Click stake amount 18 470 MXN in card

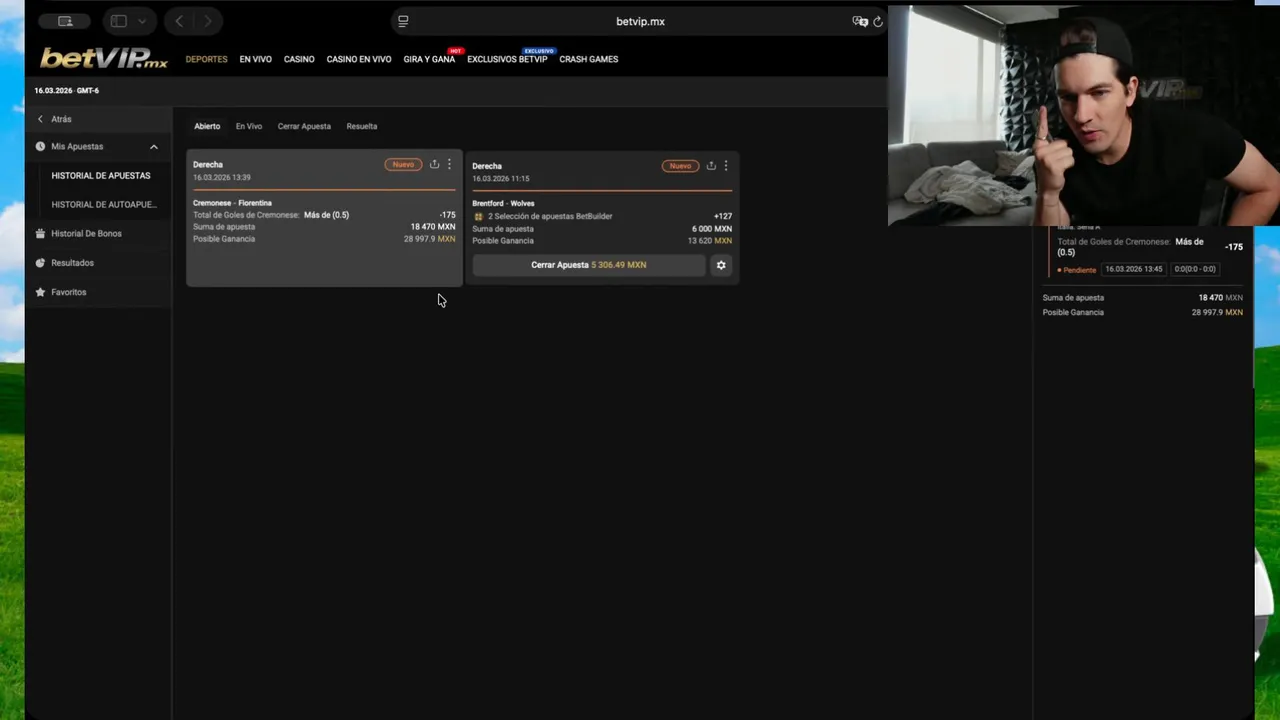tap(433, 227)
